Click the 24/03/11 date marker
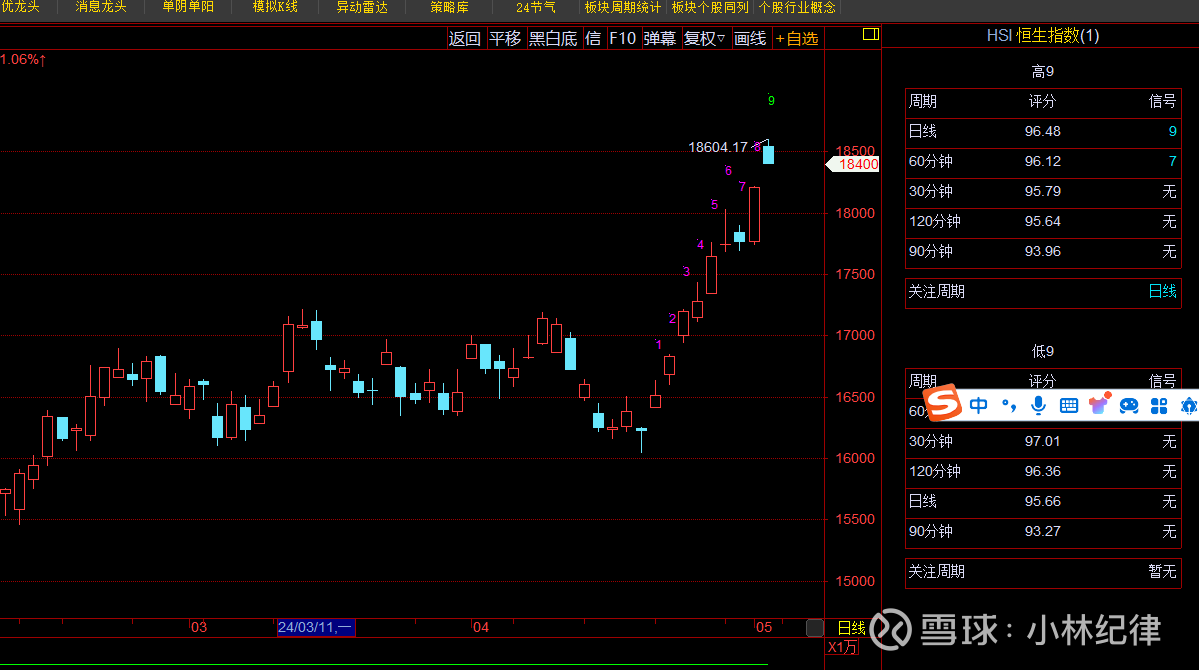This screenshot has height=670, width=1199. click(316, 627)
